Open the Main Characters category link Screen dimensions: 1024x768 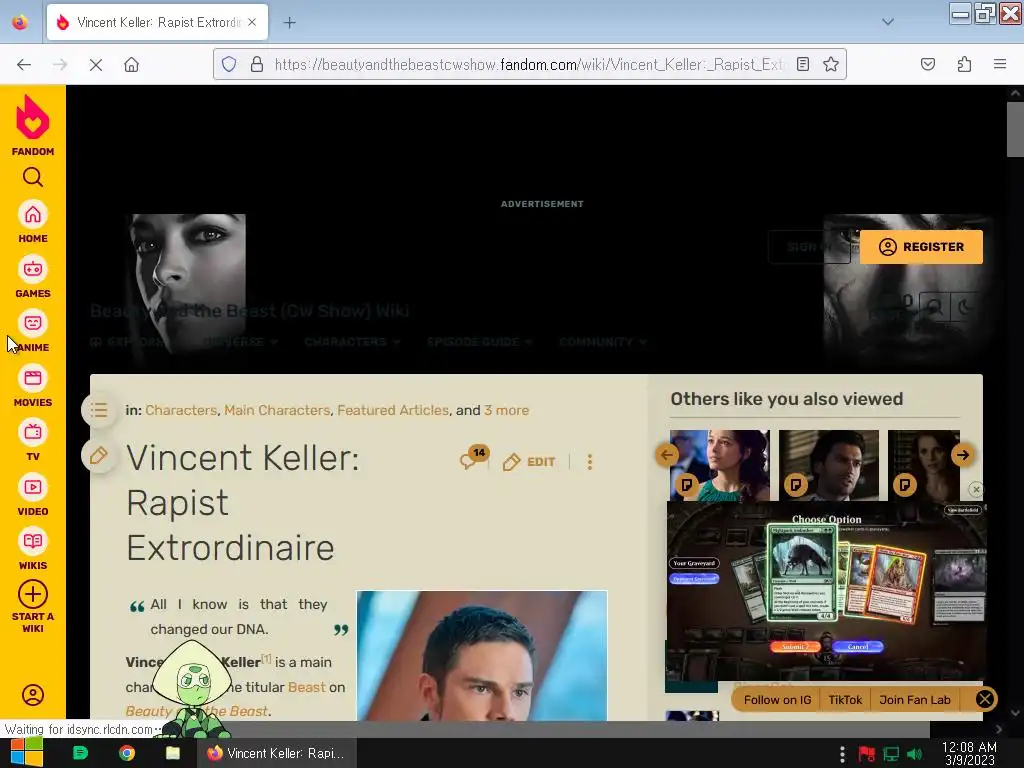pos(277,410)
